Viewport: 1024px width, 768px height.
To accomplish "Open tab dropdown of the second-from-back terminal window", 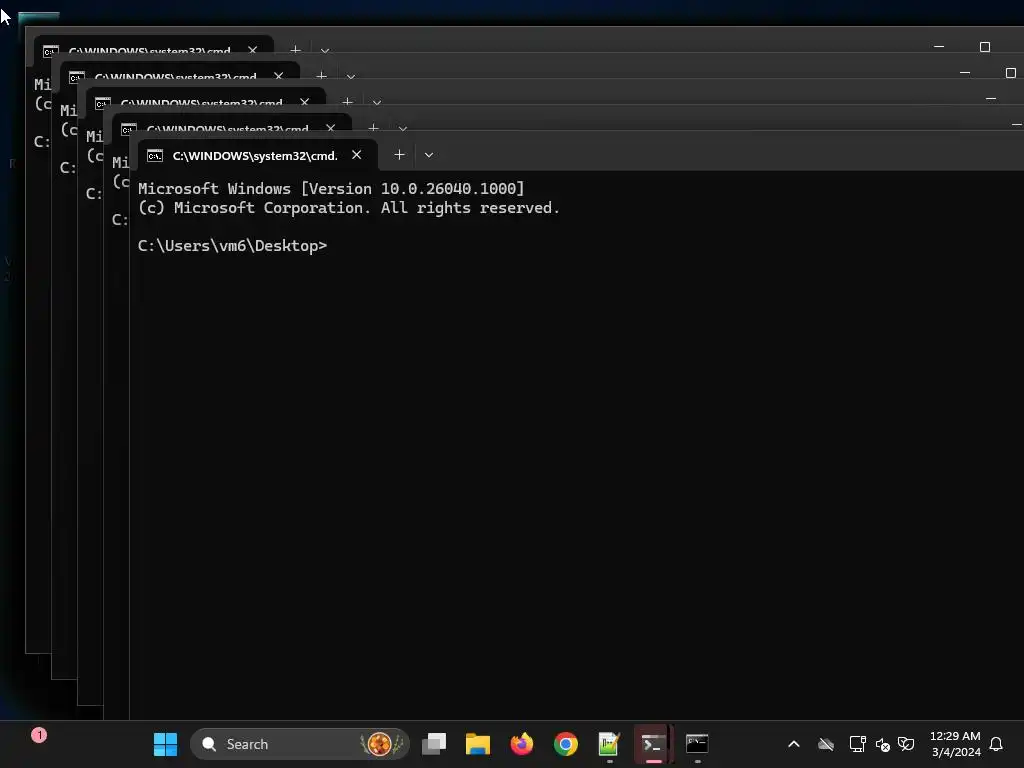I will pyautogui.click(x=351, y=76).
